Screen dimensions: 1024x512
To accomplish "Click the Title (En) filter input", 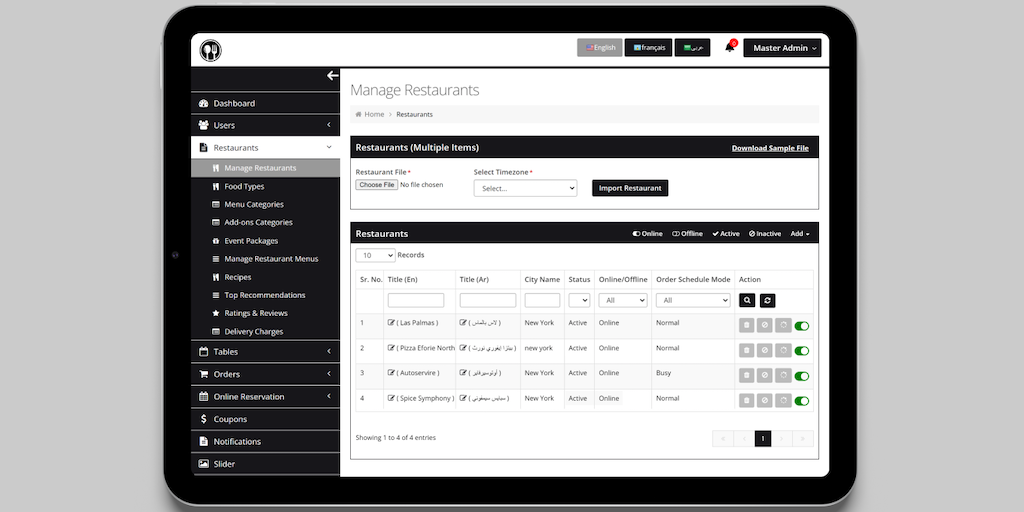I will [x=415, y=300].
